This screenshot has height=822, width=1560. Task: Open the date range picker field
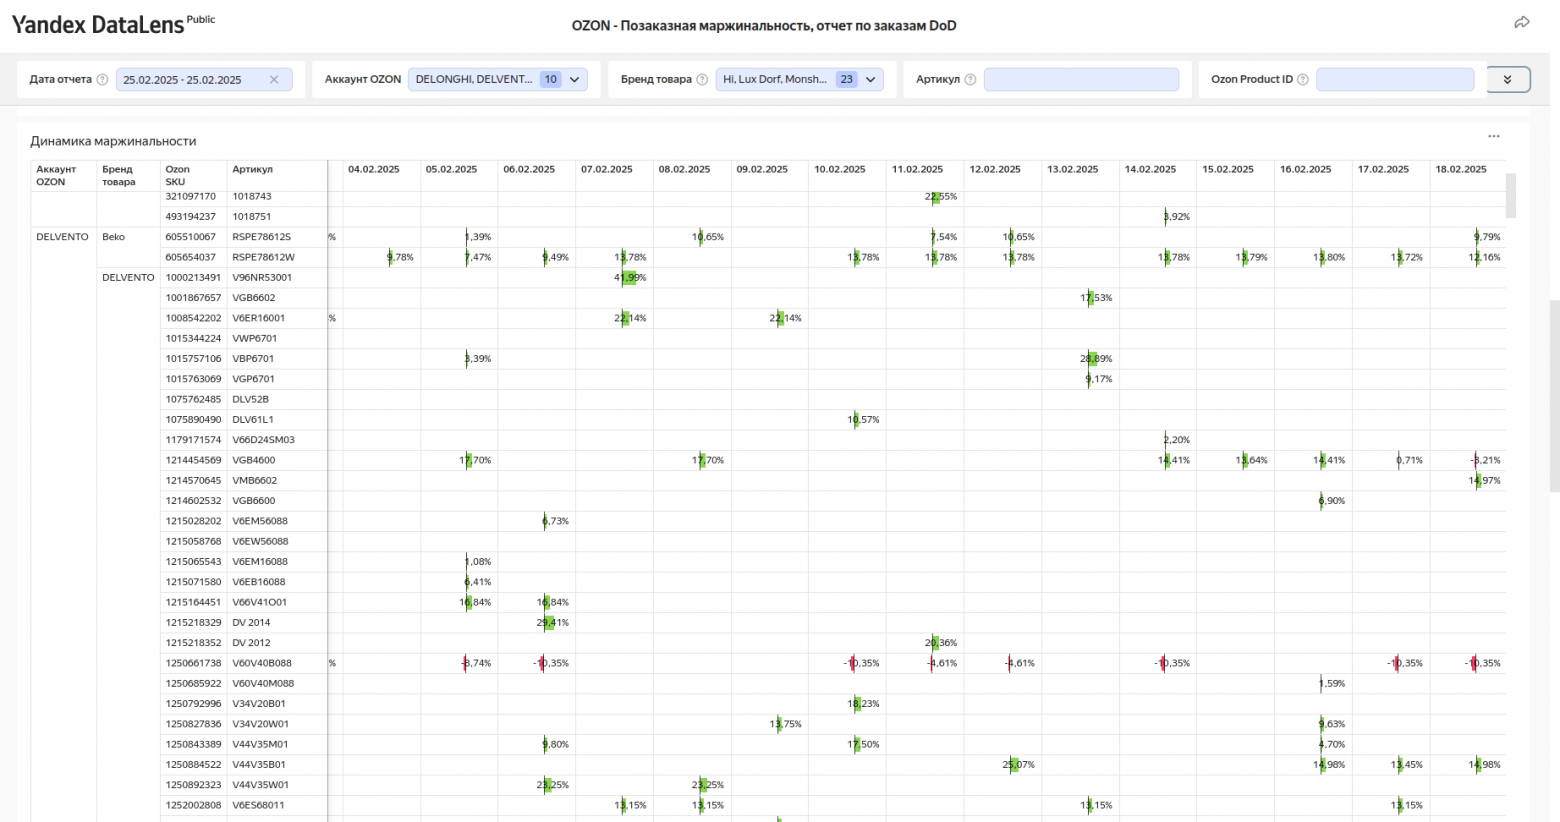[204, 80]
